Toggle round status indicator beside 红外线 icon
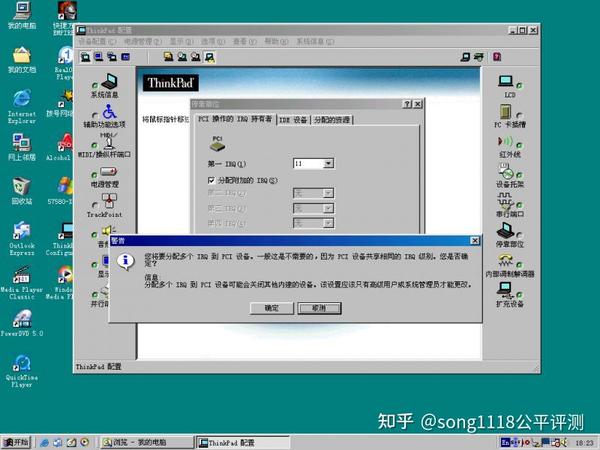This screenshot has width=600, height=450. 520,146
